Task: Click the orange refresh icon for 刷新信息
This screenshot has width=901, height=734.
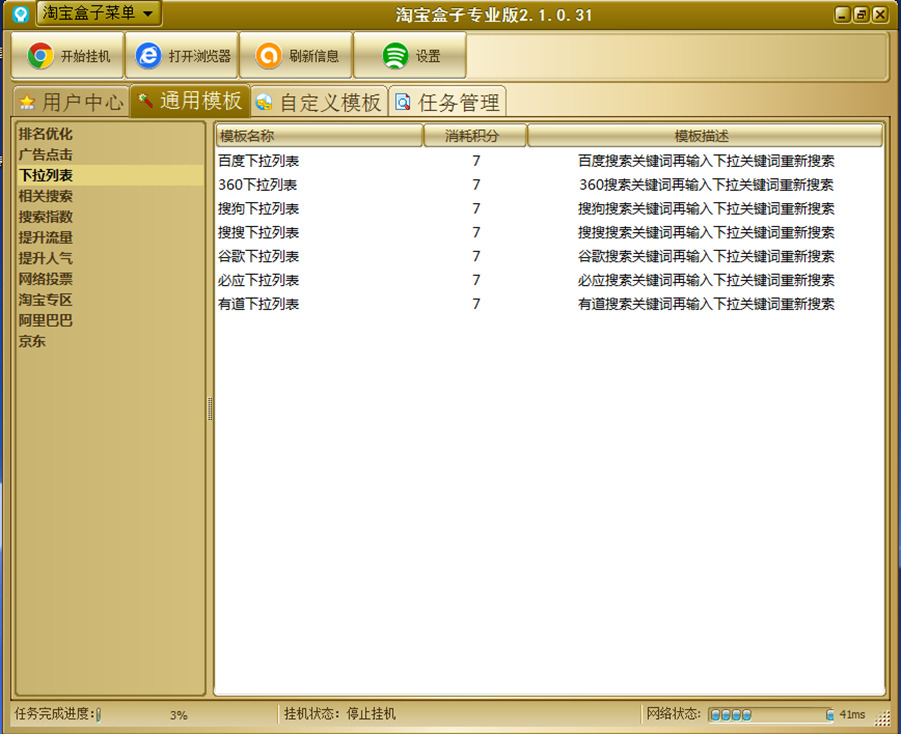Action: [268, 56]
